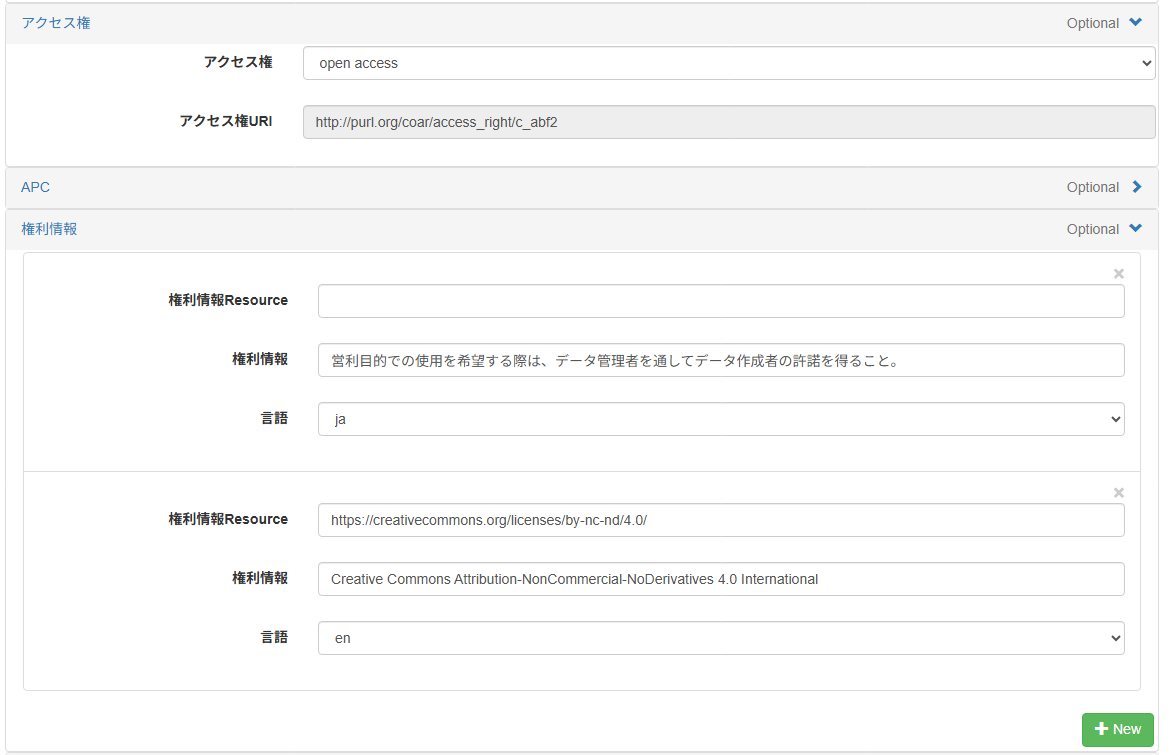Click the 権利情報 section title

(49, 229)
